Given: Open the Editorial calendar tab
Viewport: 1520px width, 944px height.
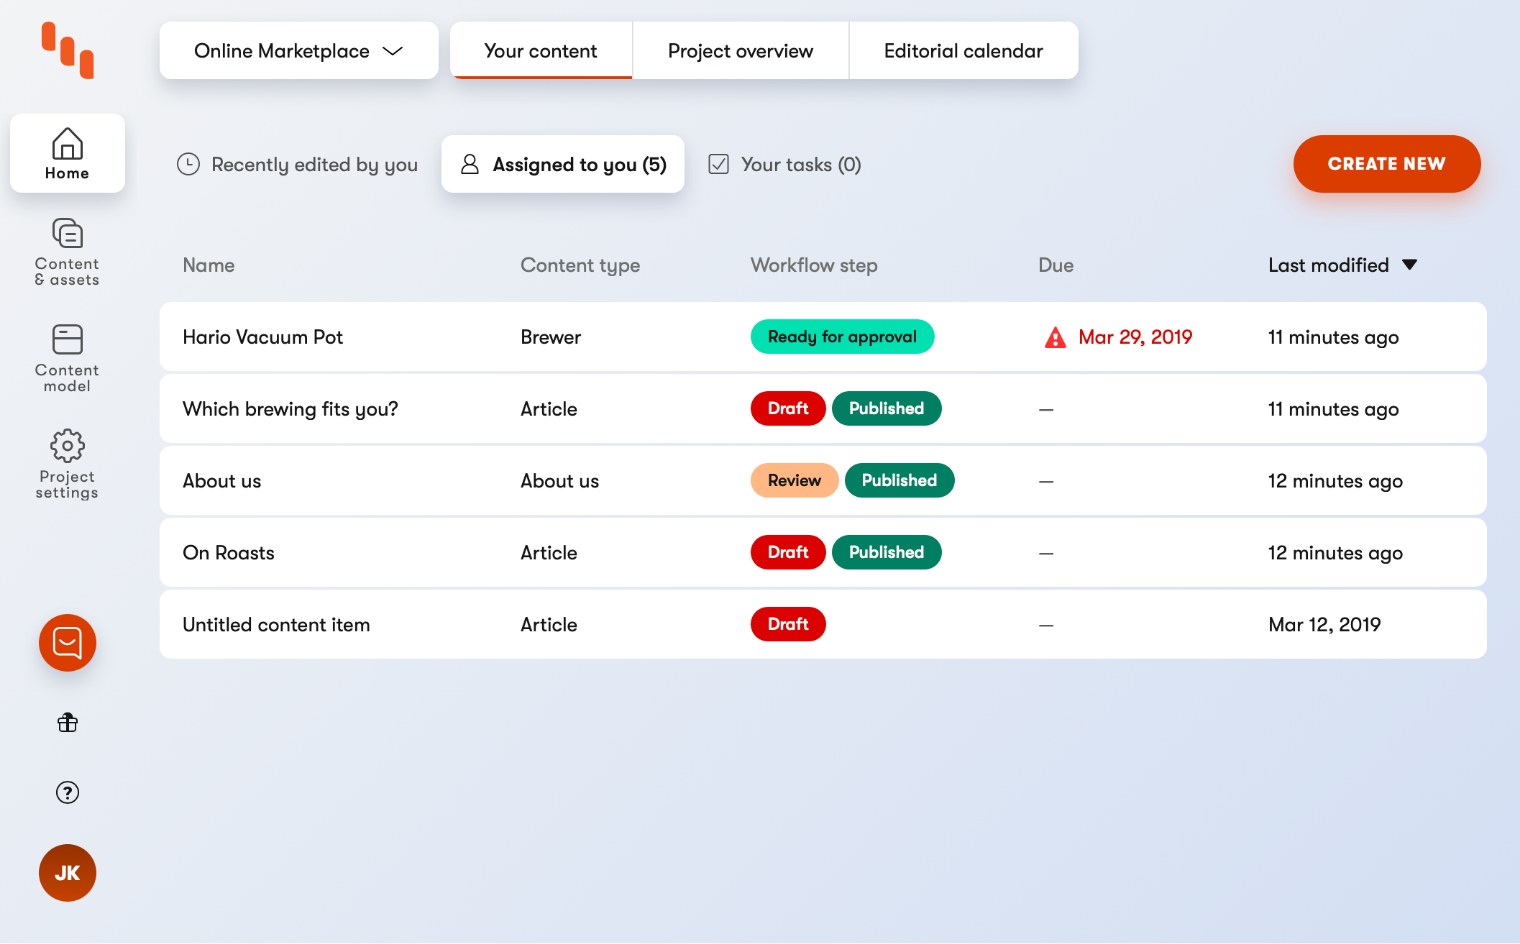Looking at the screenshot, I should coord(962,50).
